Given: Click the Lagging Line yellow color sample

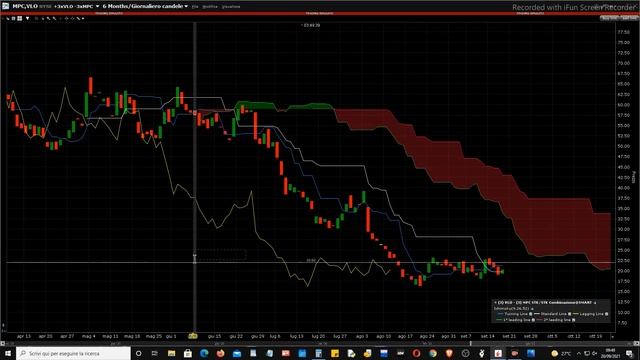Looking at the screenshot, I should pyautogui.click(x=576, y=314).
